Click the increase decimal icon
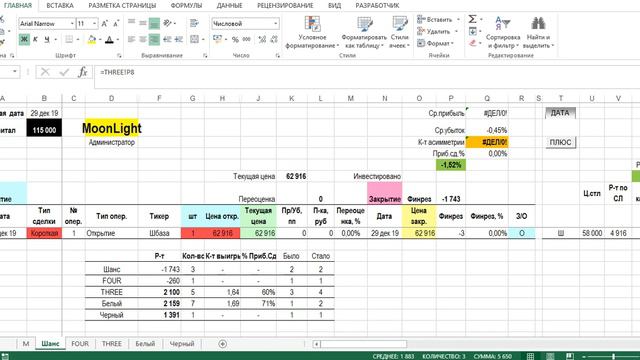The image size is (640, 360). (x=262, y=39)
